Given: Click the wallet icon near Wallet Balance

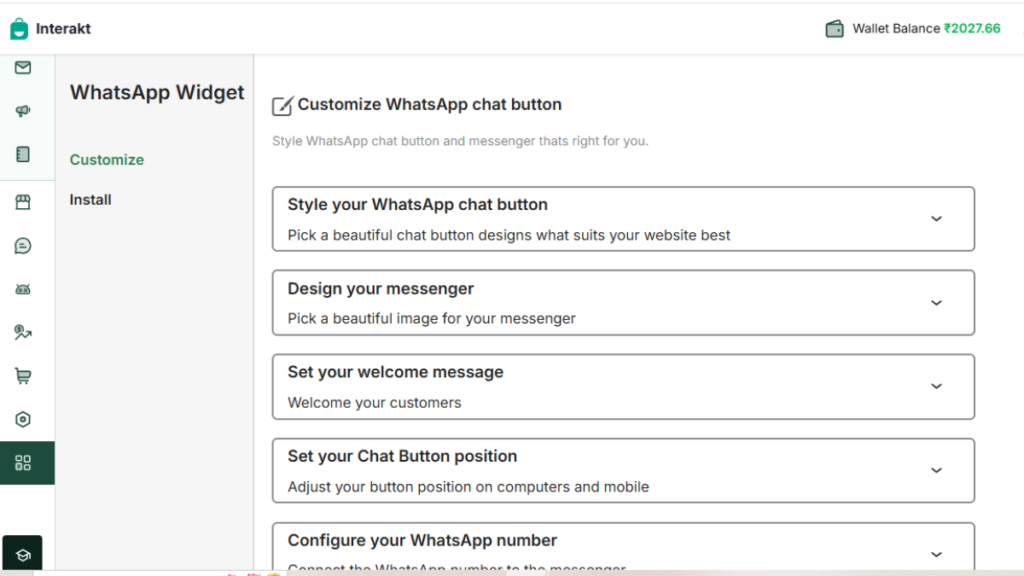Looking at the screenshot, I should point(834,28).
